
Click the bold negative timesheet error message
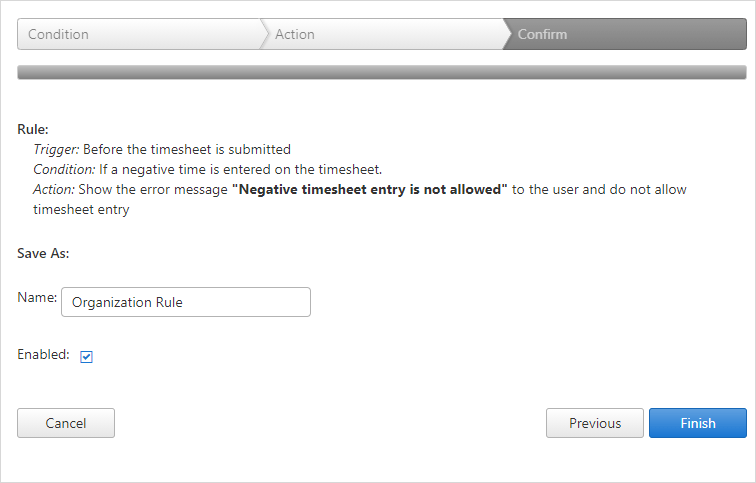370,189
